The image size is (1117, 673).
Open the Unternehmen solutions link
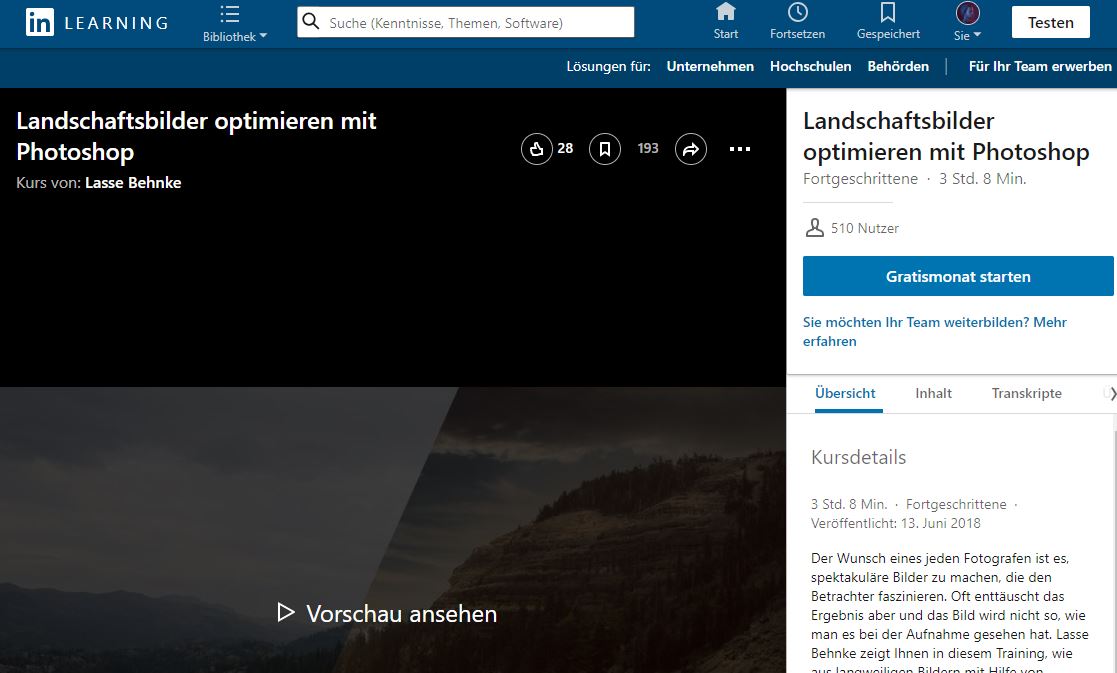coord(710,66)
